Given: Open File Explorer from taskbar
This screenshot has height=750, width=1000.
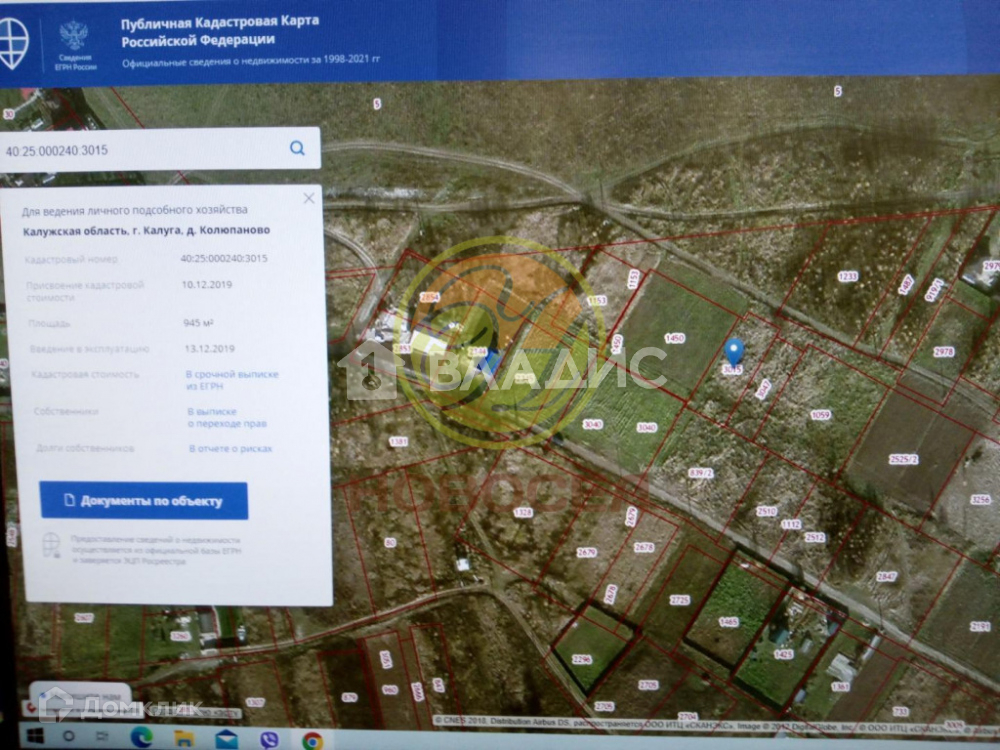Looking at the screenshot, I should pyautogui.click(x=184, y=738).
